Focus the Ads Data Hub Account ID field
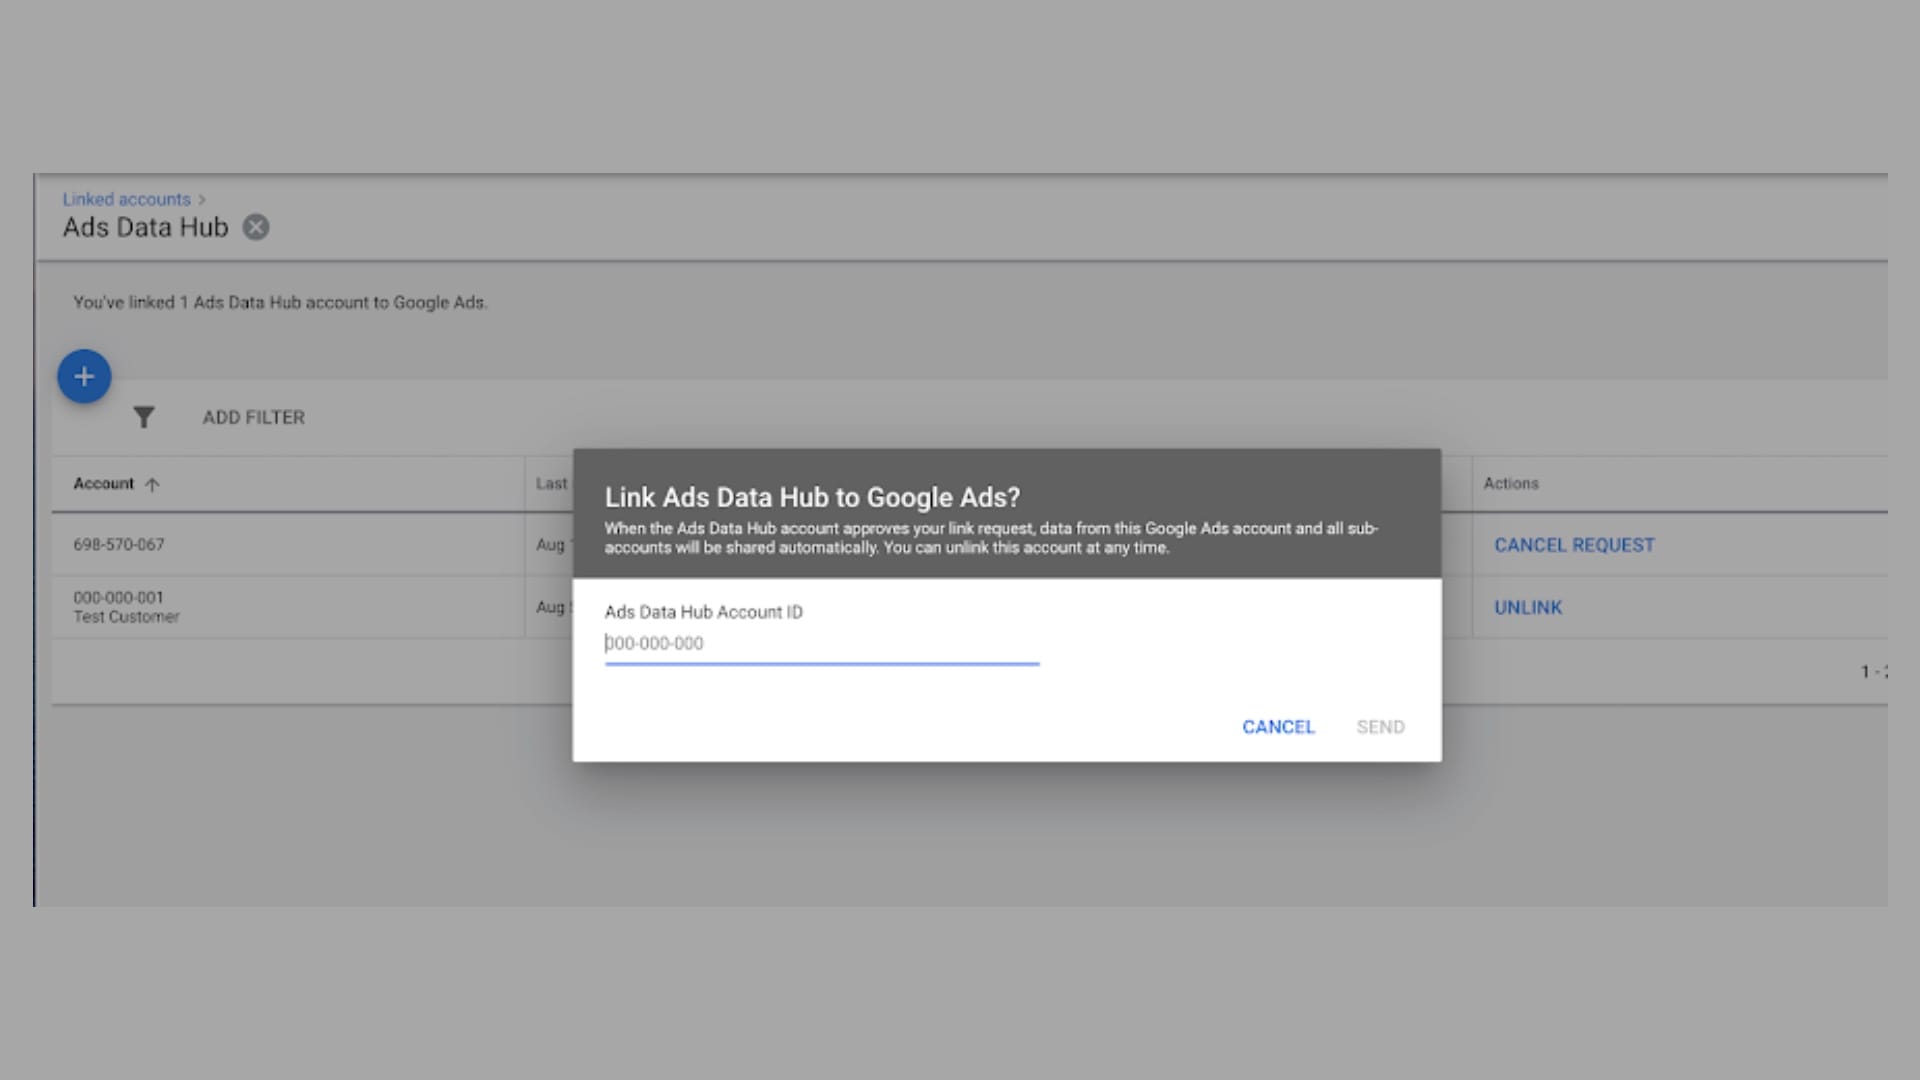Viewport: 1920px width, 1080px height. point(822,644)
